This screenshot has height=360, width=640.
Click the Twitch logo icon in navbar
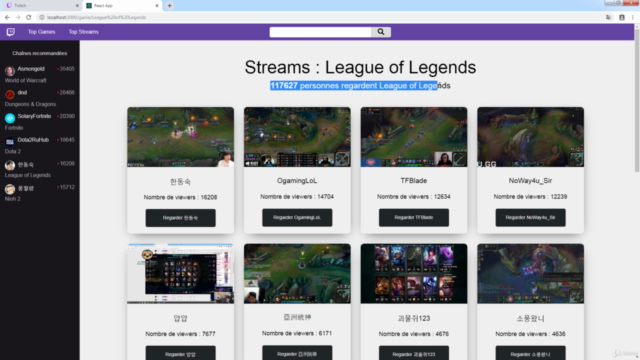pyautogui.click(x=11, y=32)
